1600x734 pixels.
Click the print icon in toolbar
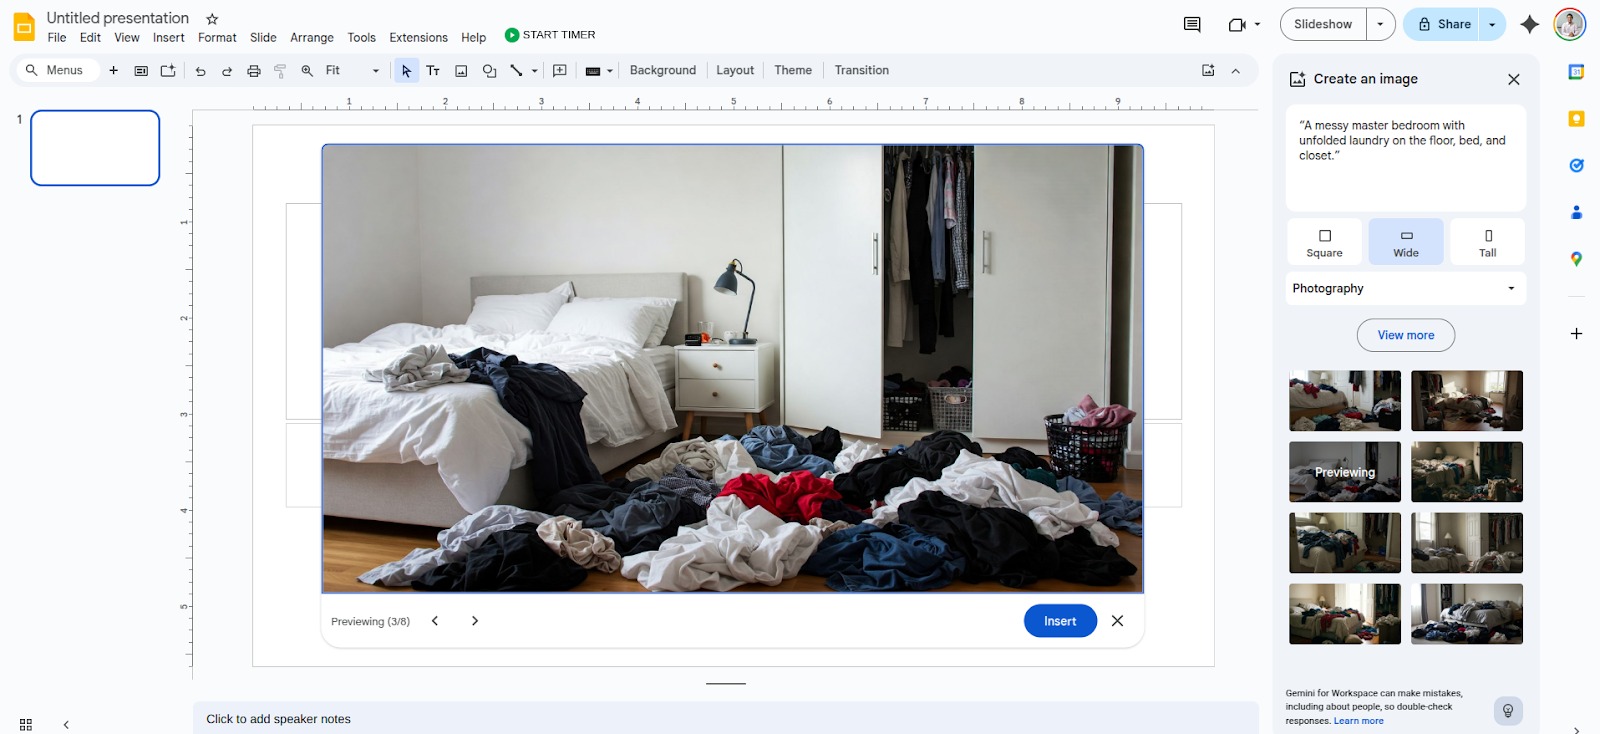pos(254,71)
